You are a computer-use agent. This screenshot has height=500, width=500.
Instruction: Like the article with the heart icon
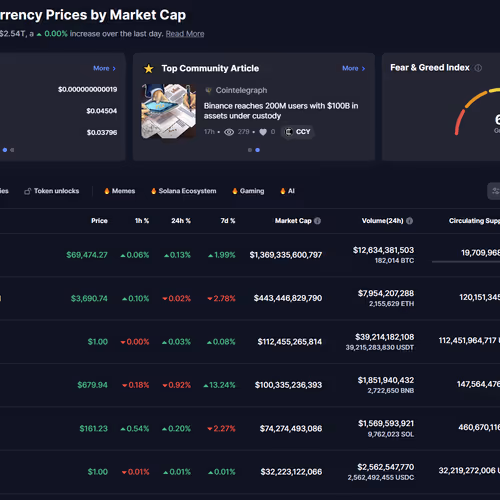coord(263,132)
